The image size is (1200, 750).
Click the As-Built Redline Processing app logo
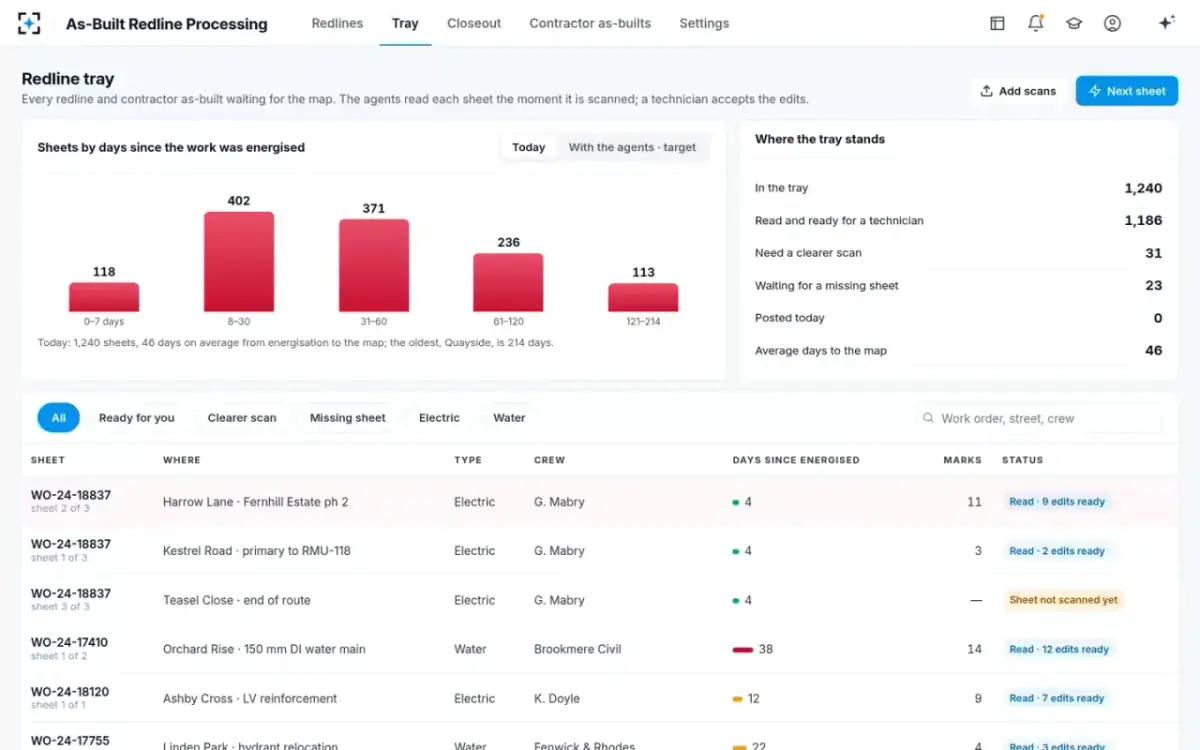click(30, 23)
